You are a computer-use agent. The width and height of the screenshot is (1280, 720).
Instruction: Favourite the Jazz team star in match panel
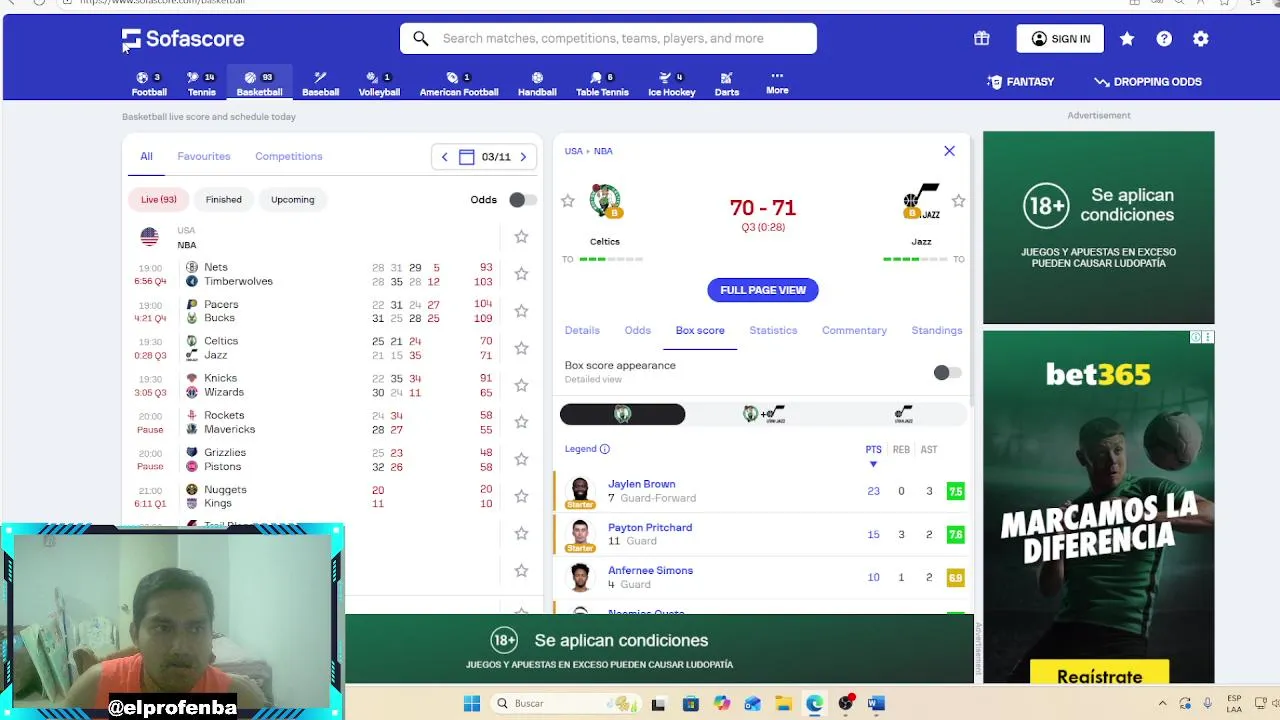[x=958, y=201]
